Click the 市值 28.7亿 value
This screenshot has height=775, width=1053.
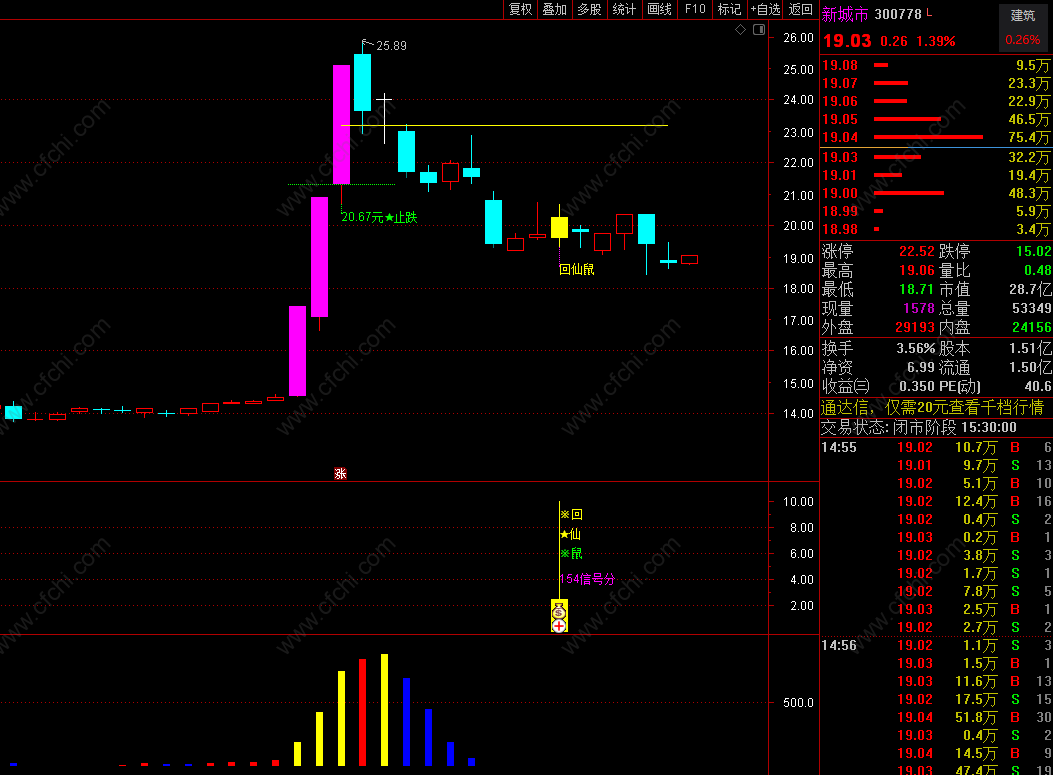[x=1030, y=289]
